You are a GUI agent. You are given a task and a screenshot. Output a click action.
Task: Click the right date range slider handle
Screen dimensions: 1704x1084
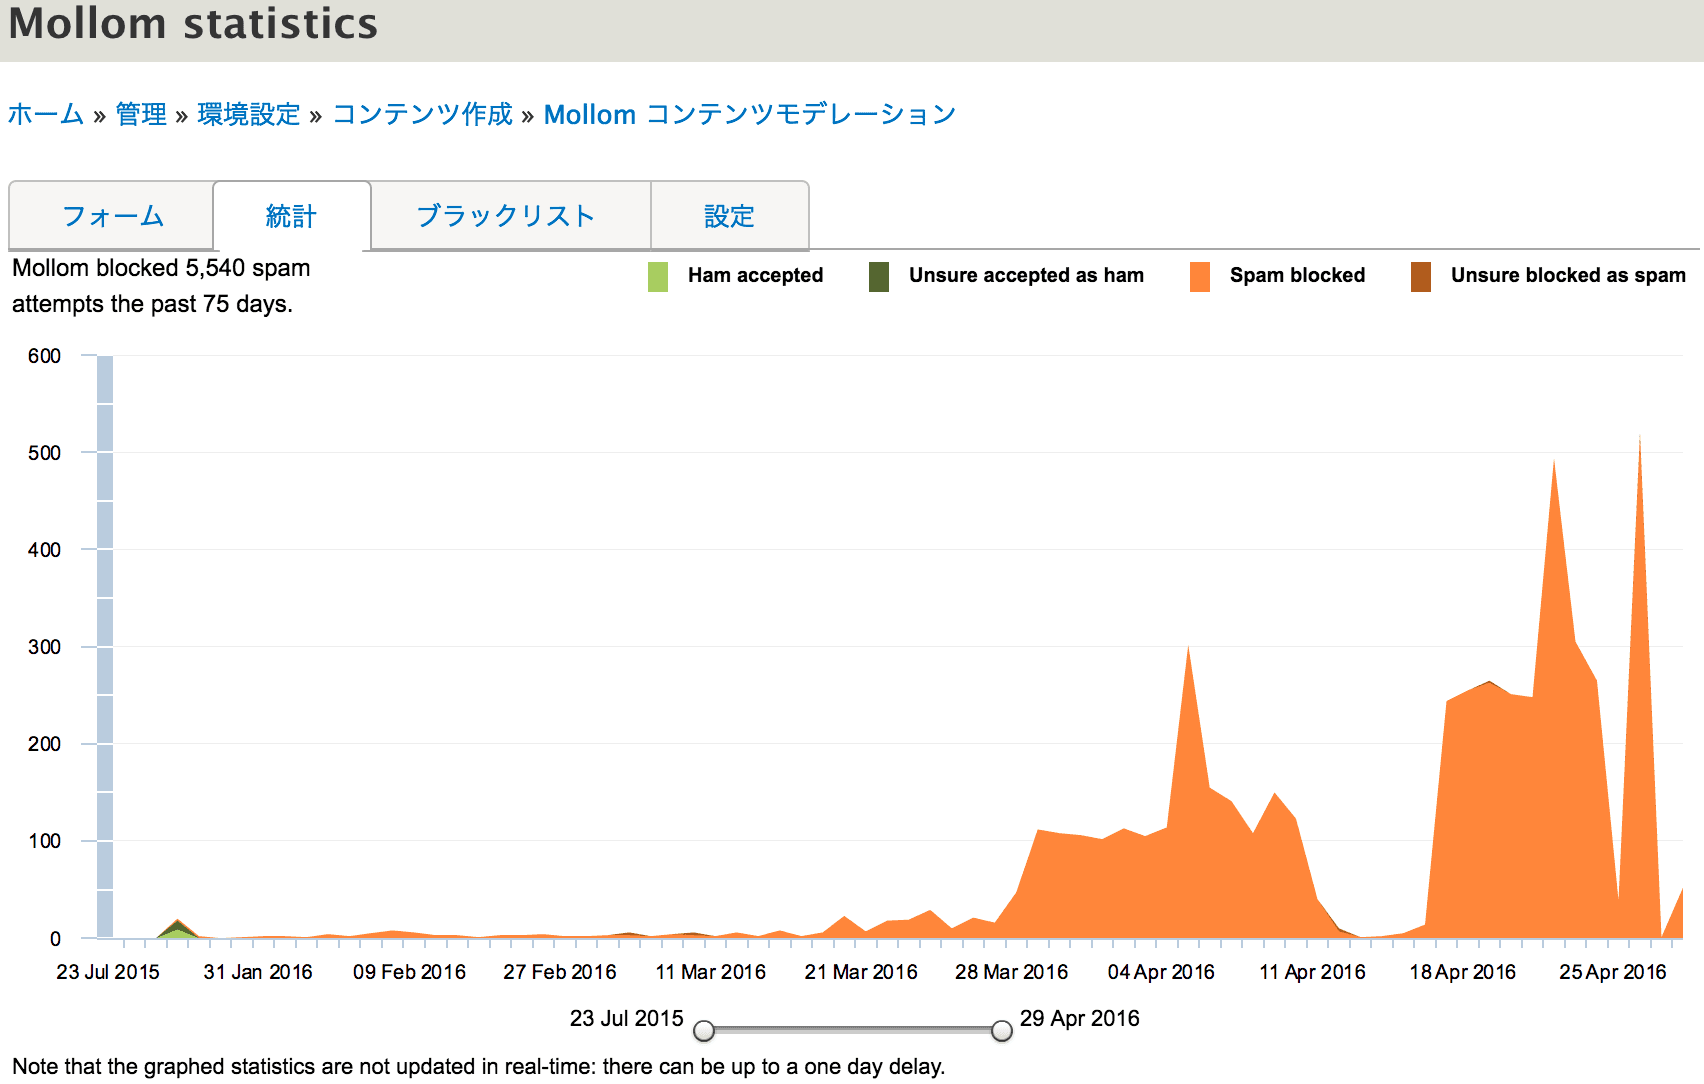[1001, 1030]
